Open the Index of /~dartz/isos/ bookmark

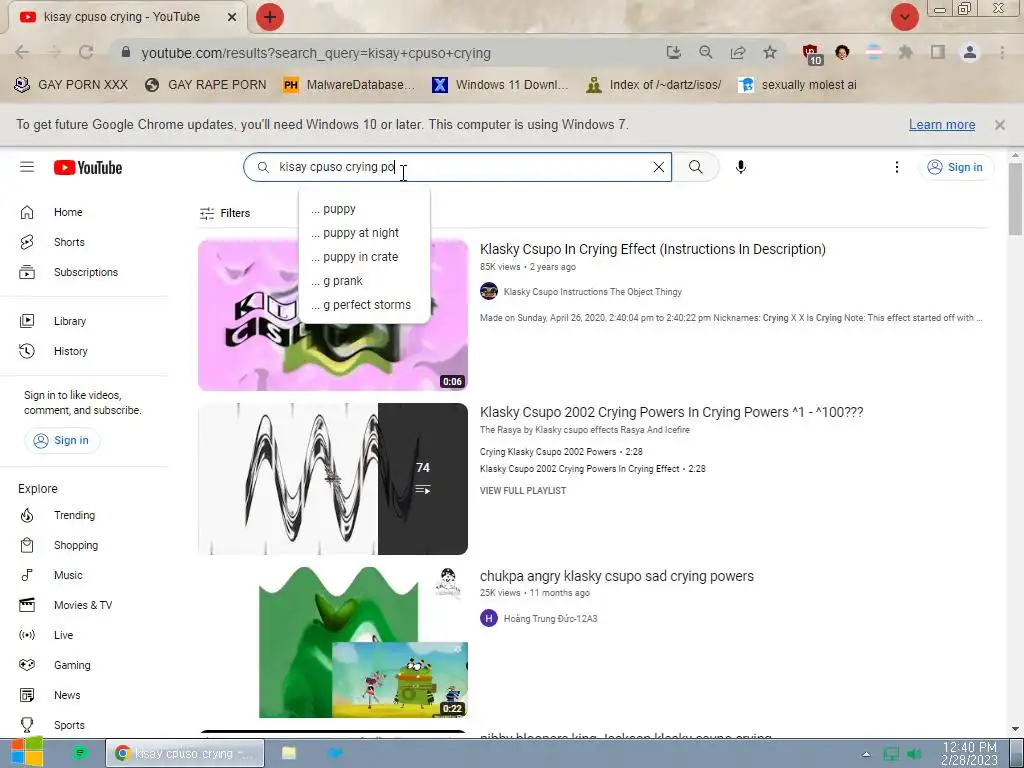[654, 85]
